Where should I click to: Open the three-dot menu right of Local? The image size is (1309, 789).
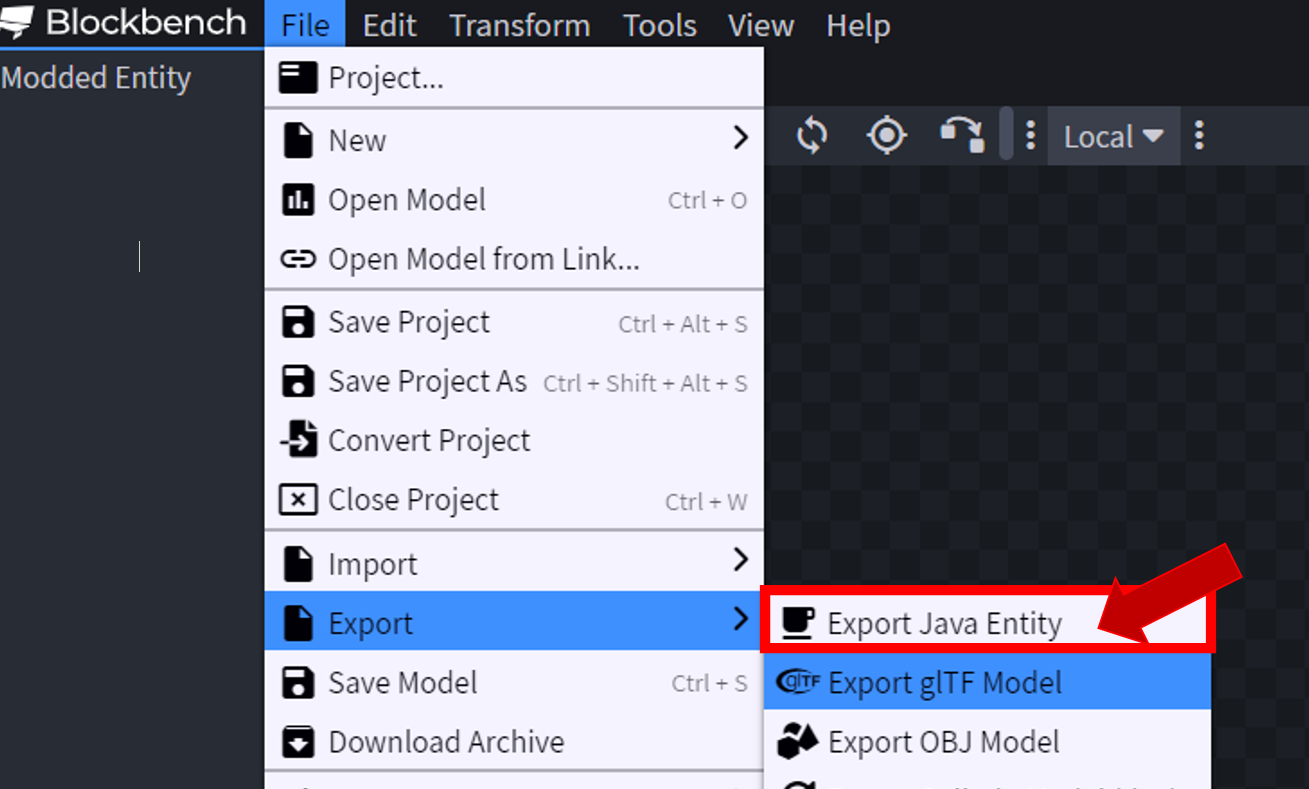point(1200,136)
